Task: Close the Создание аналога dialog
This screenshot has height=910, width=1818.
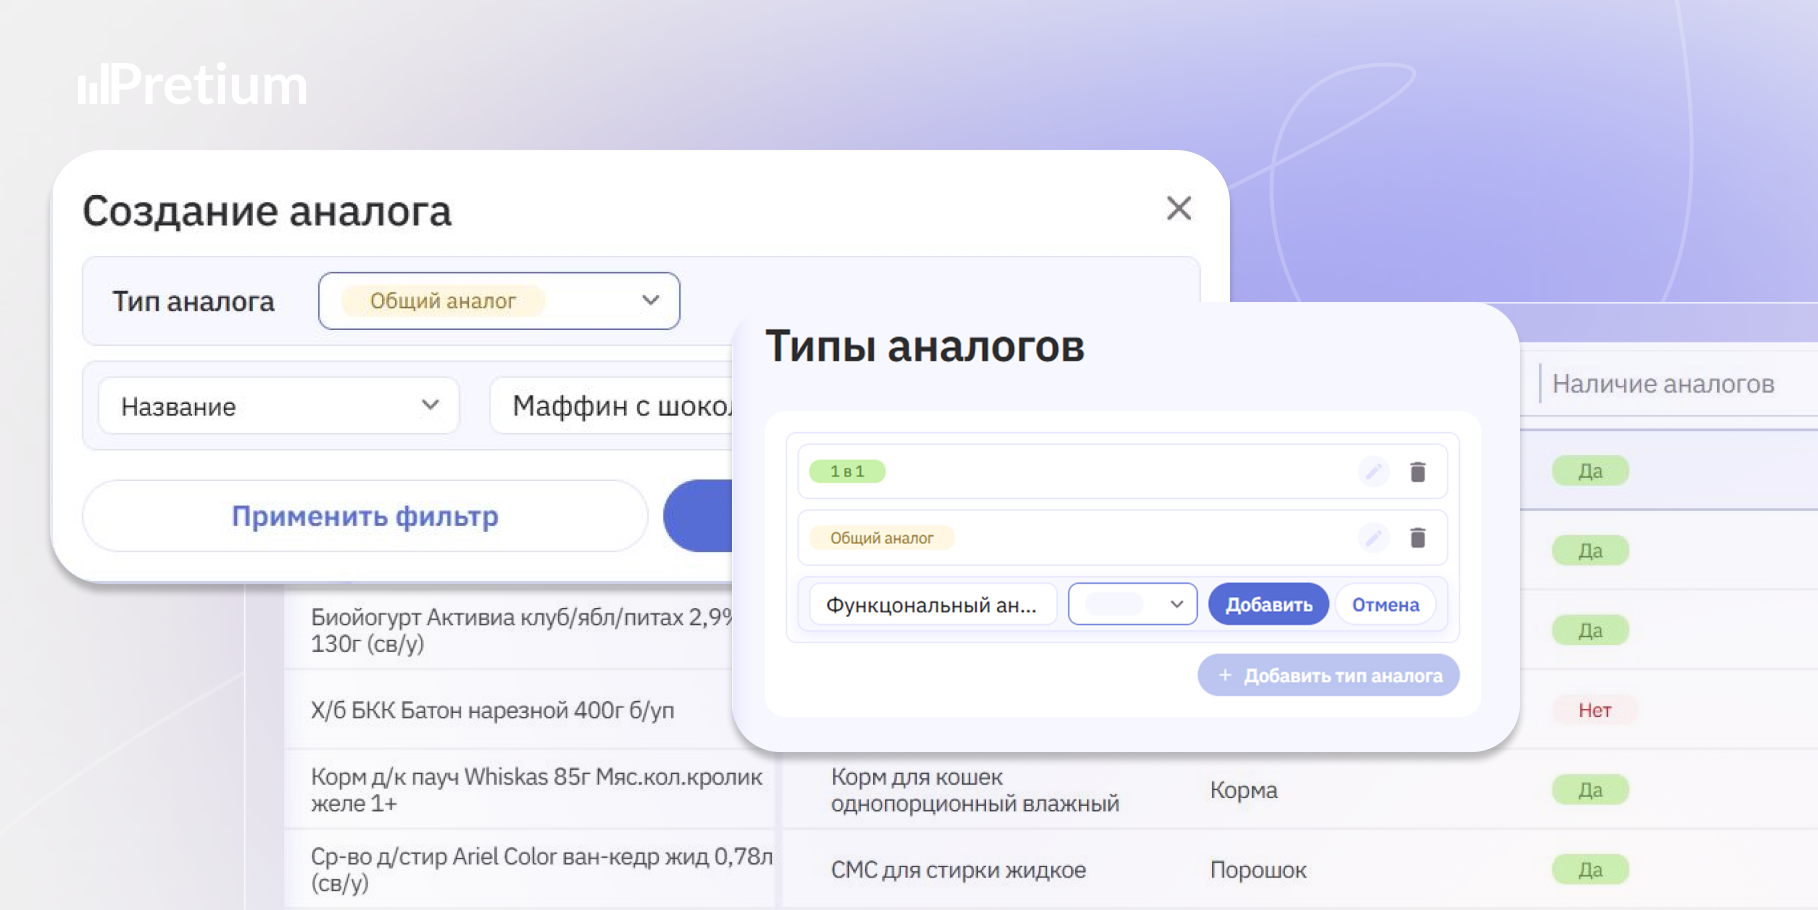Action: coord(1179,208)
